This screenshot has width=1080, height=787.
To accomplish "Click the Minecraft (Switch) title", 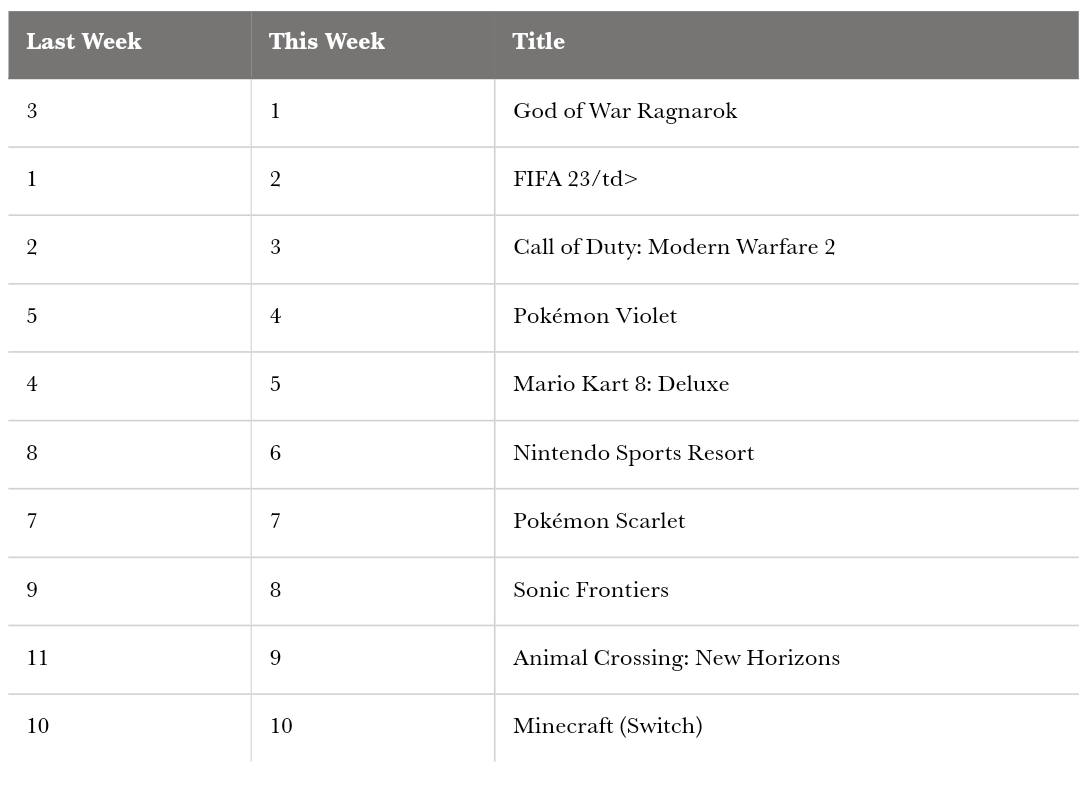I will pos(608,726).
